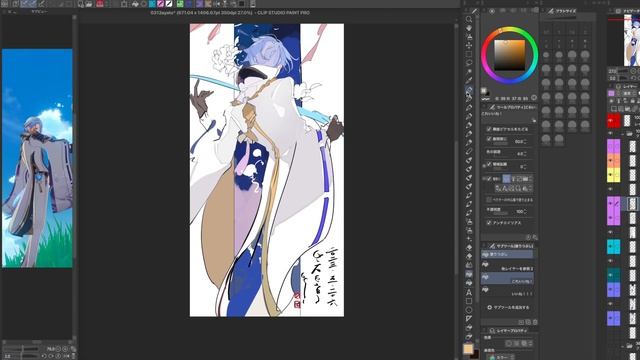
Task: Enable the unchecked vector-related checkbox
Action: click(489, 200)
